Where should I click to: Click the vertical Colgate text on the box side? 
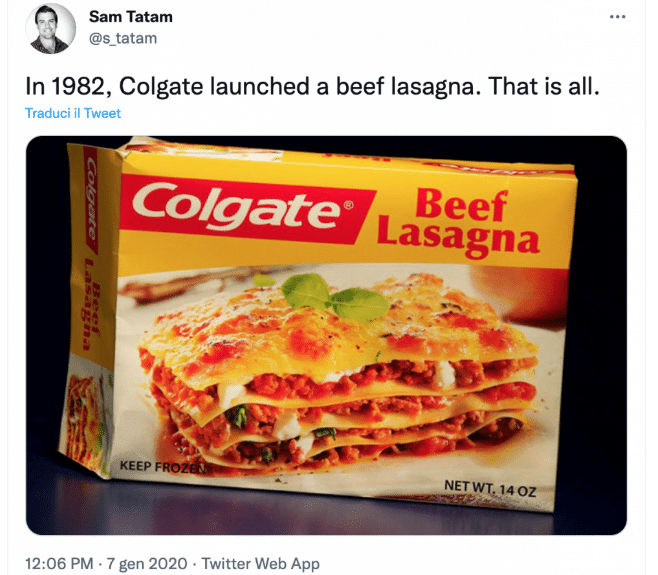pyautogui.click(x=91, y=200)
